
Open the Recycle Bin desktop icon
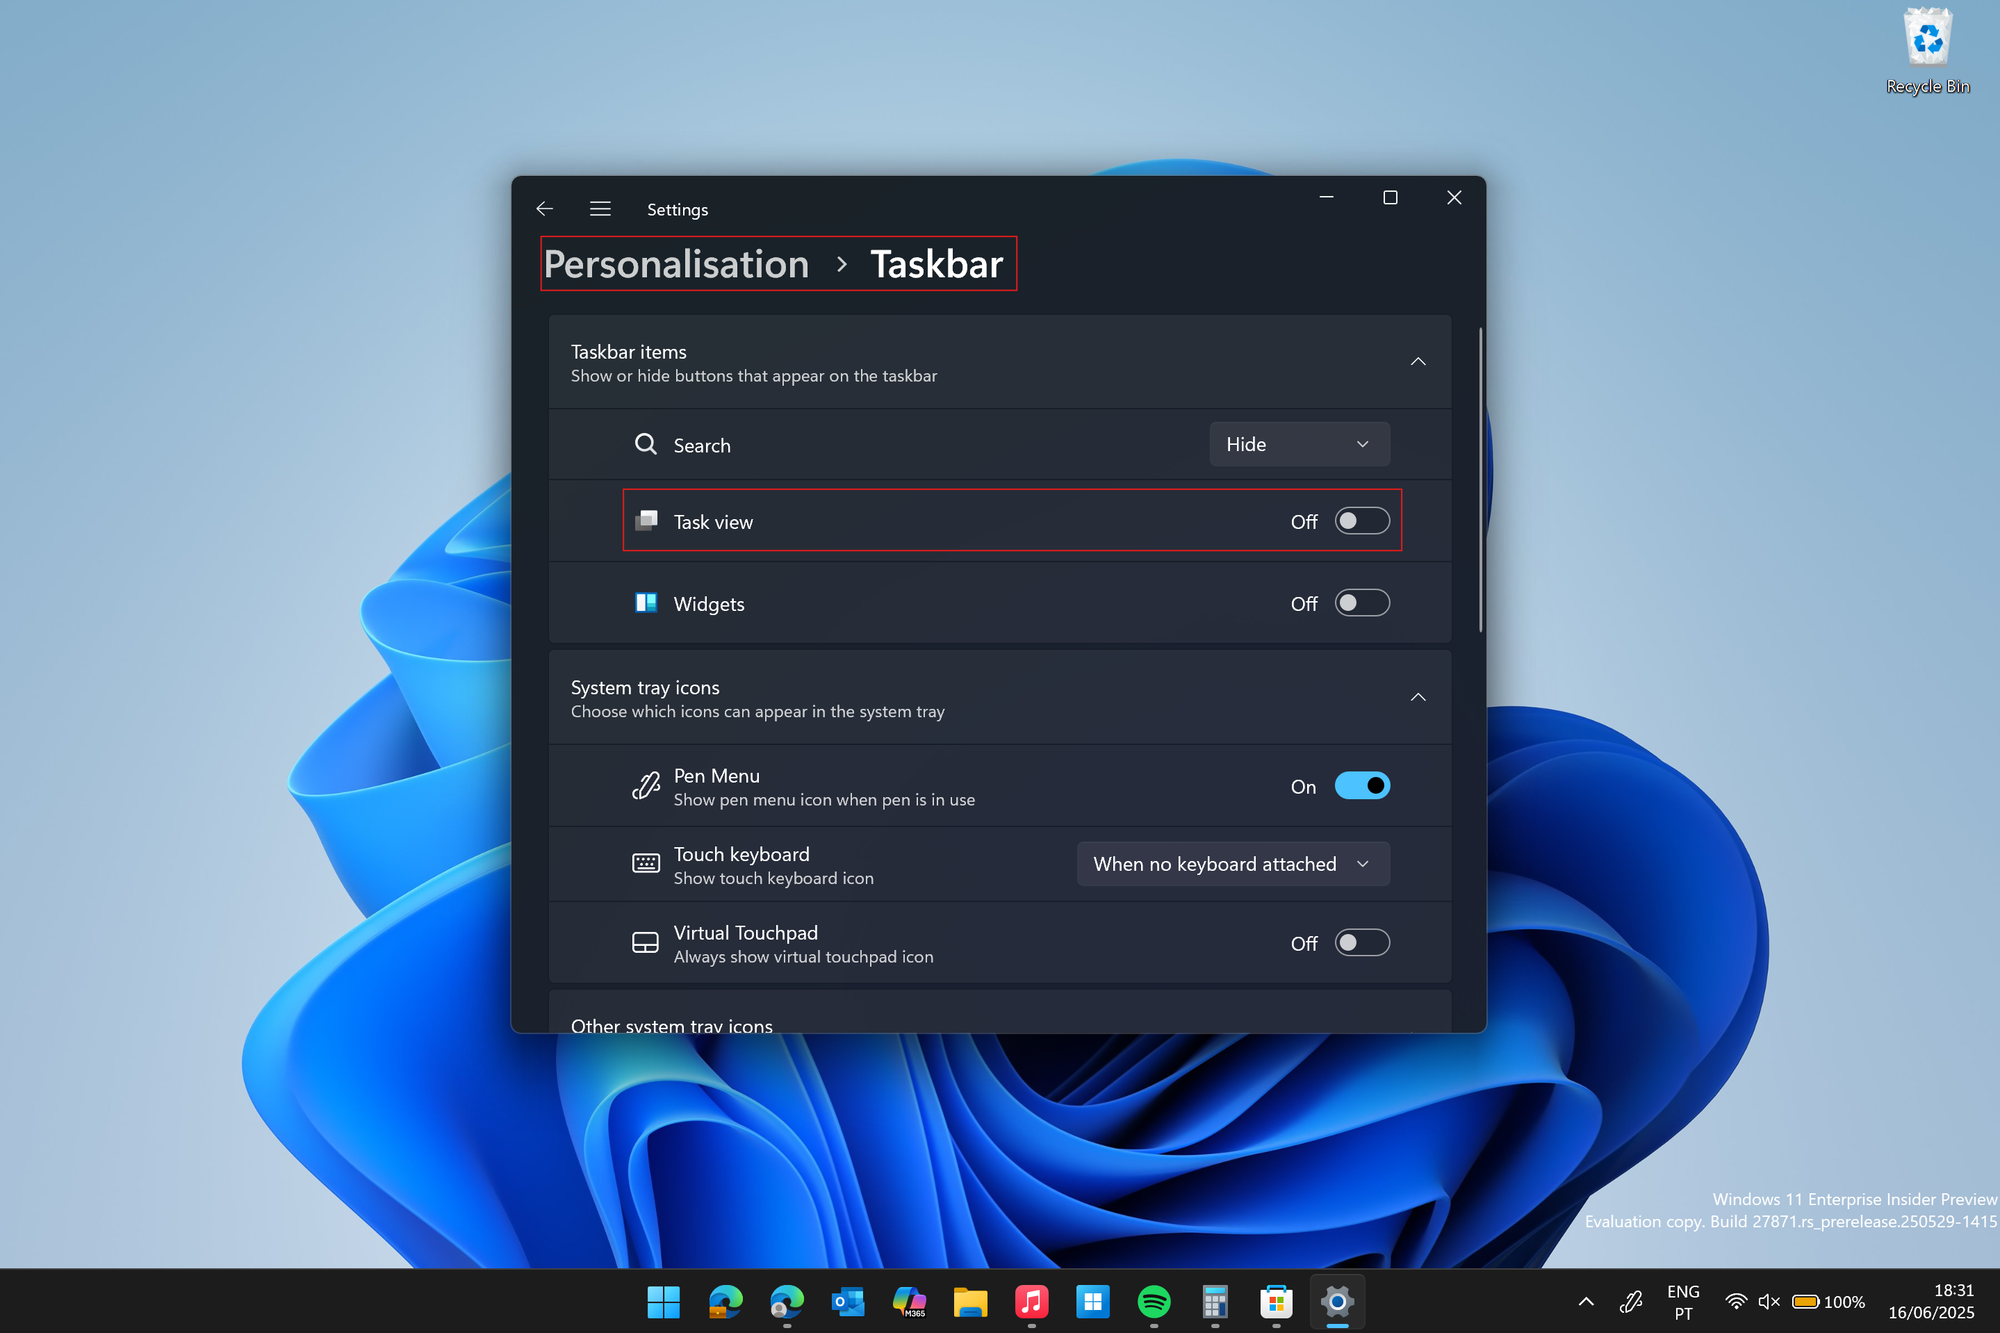[x=1927, y=52]
